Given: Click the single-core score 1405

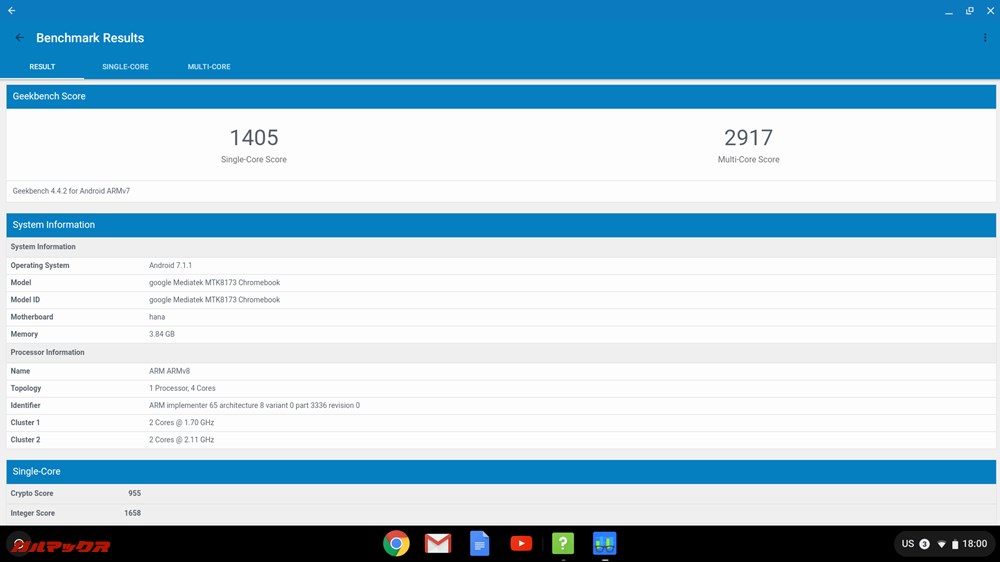Looking at the screenshot, I should tap(254, 137).
